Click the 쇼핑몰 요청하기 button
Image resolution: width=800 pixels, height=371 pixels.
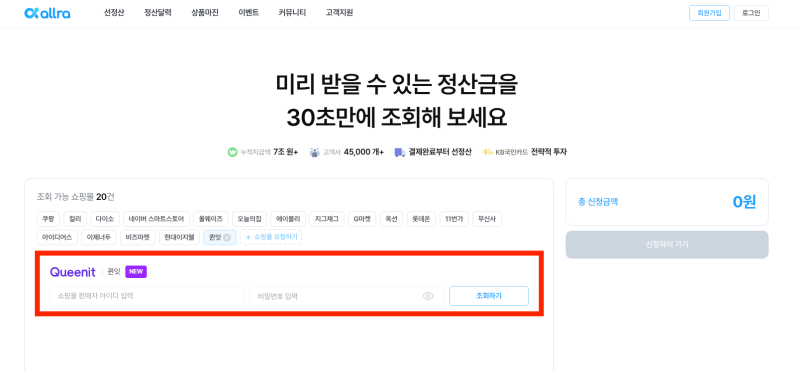point(271,237)
